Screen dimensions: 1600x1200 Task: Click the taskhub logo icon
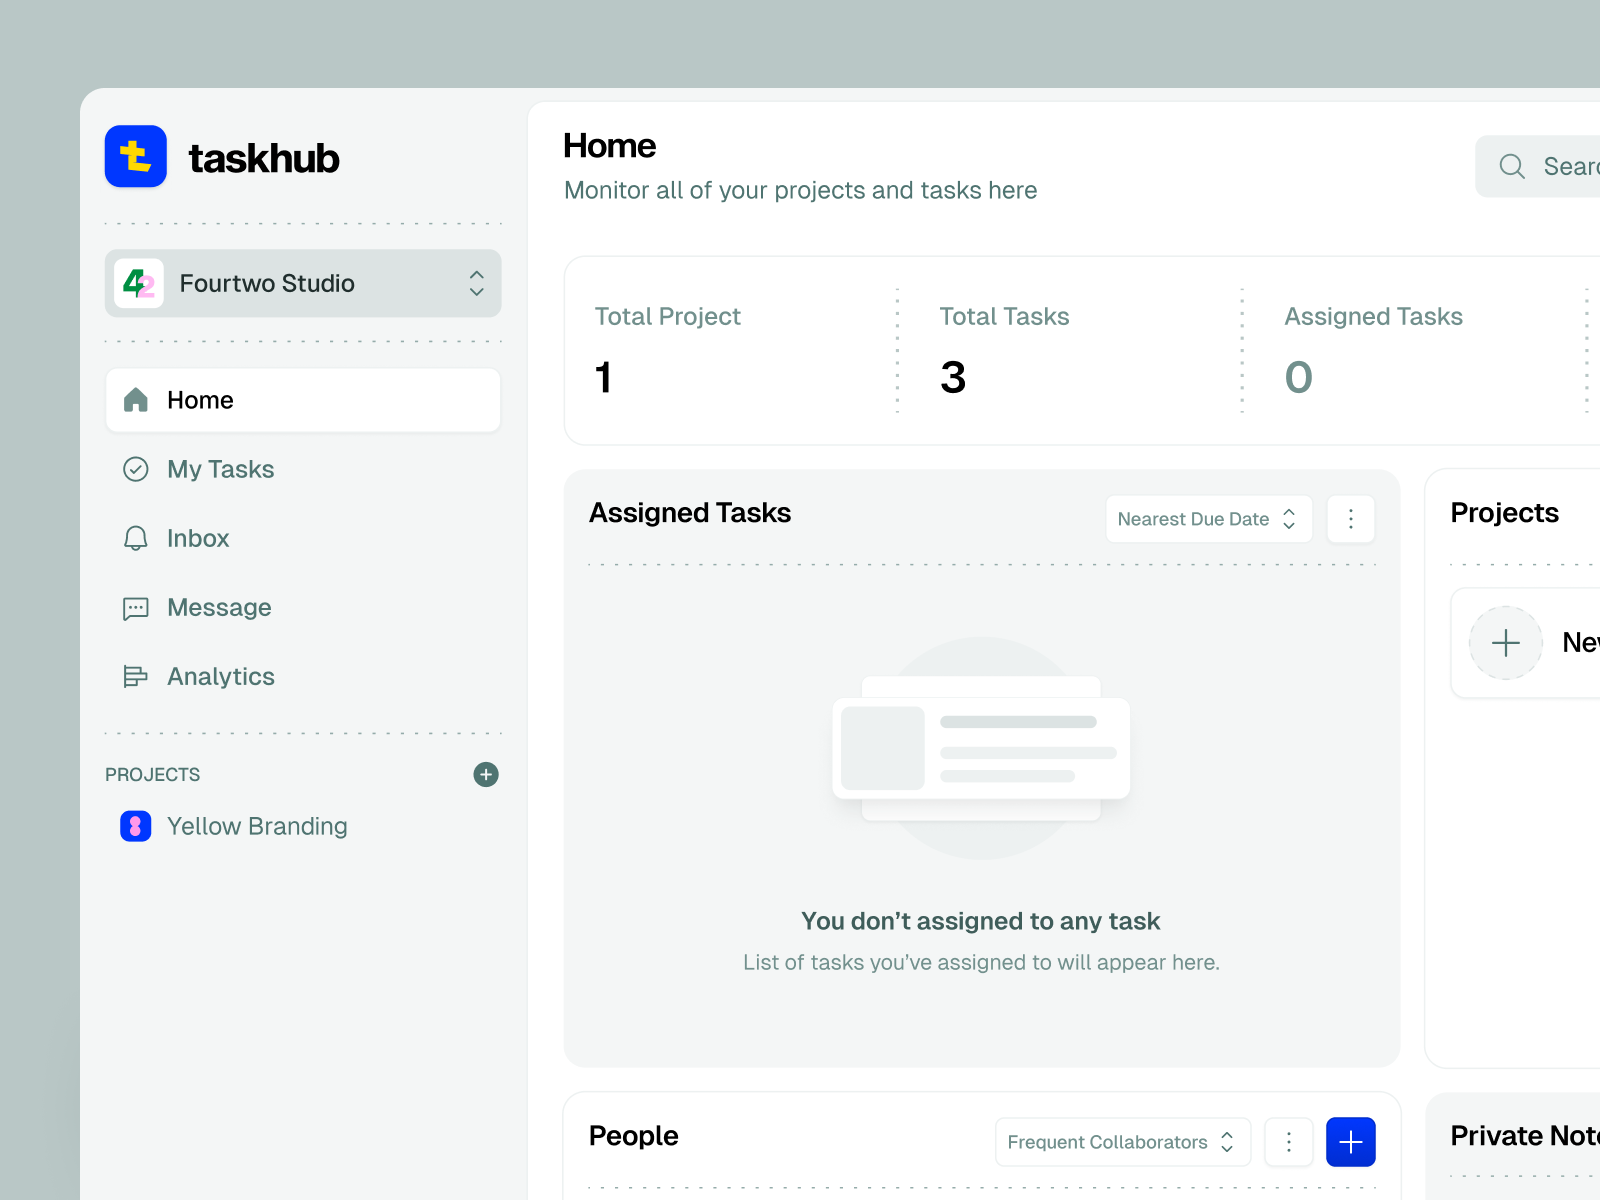136,156
